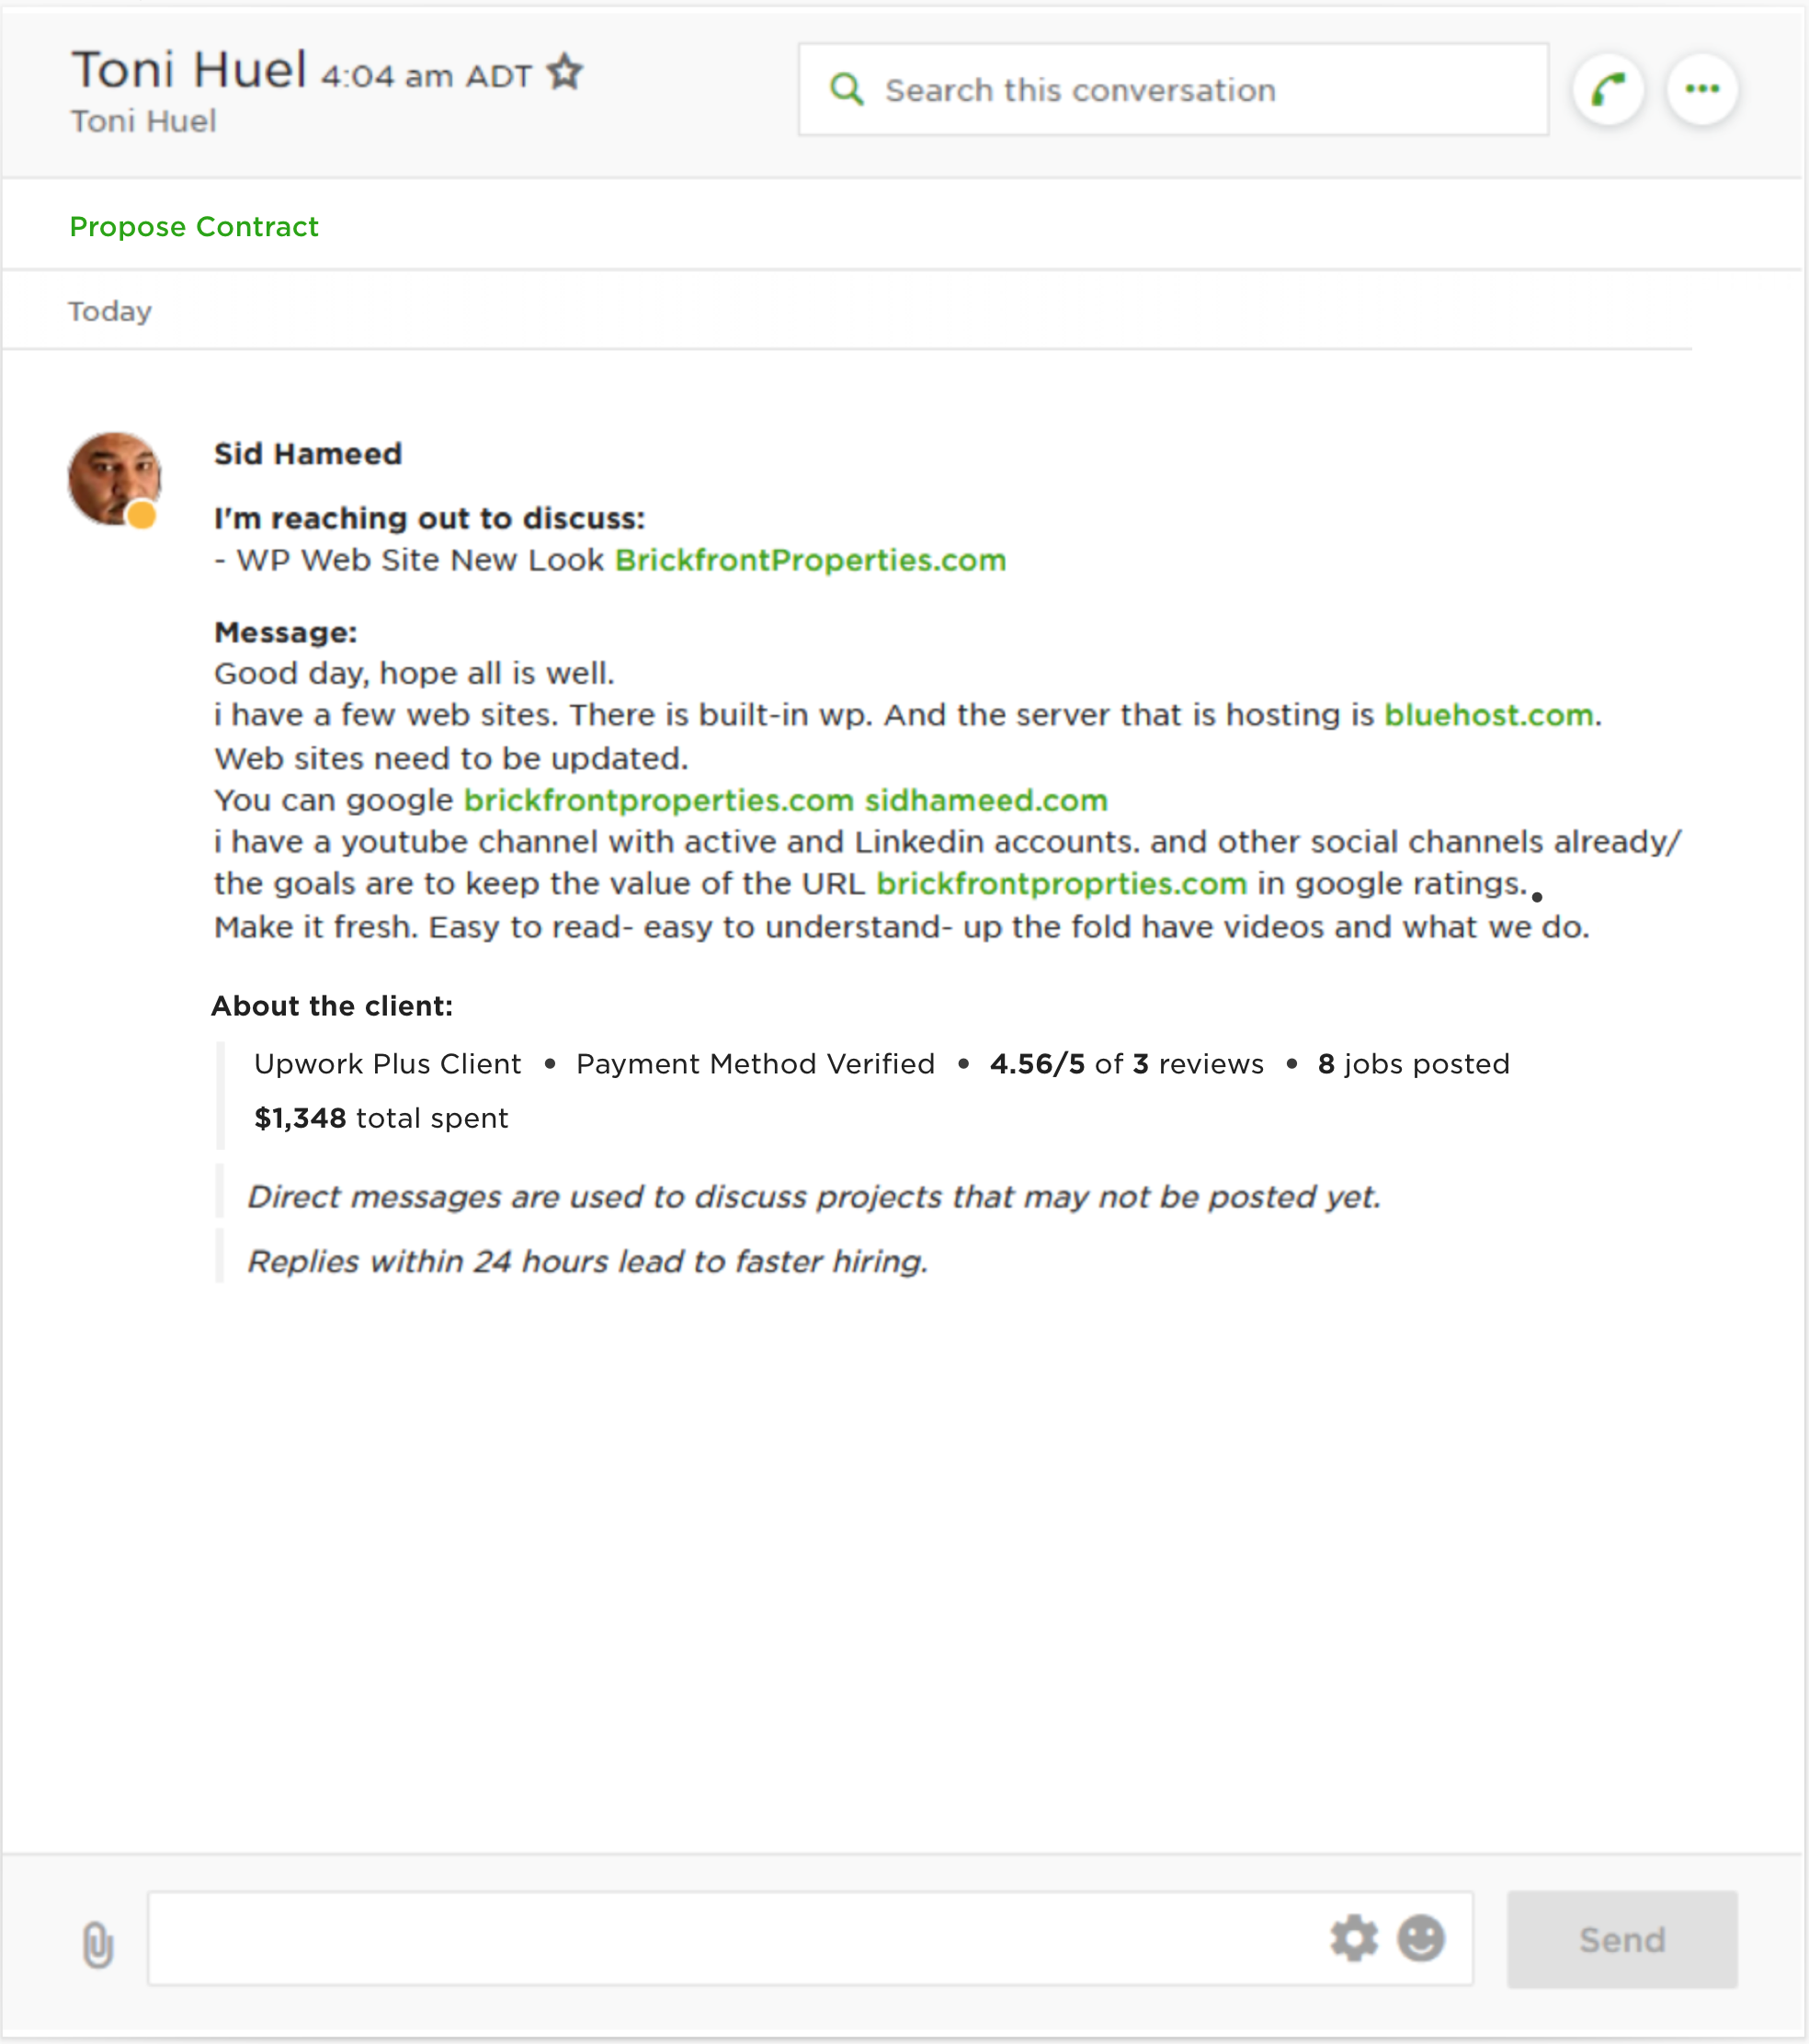1809x2044 pixels.
Task: Click Propose Contract link
Action: click(x=194, y=227)
